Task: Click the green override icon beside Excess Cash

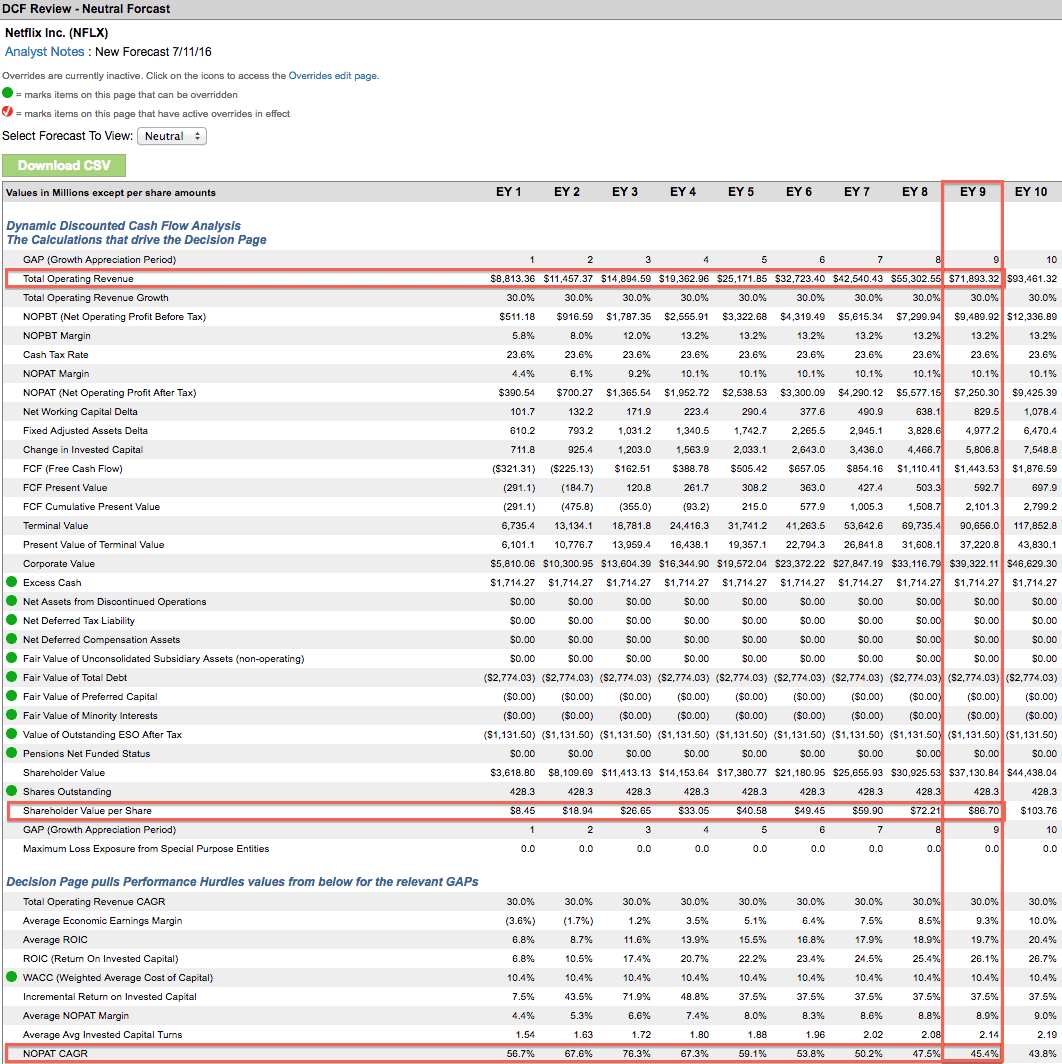Action: [x=12, y=582]
